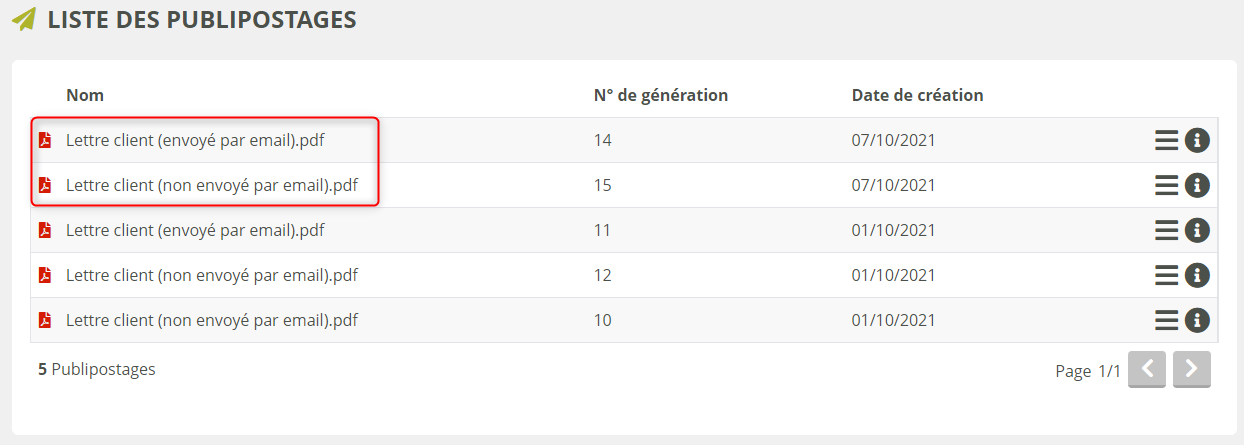
Task: Open the generation 12 'non envoyé' PDF
Action: click(x=212, y=275)
